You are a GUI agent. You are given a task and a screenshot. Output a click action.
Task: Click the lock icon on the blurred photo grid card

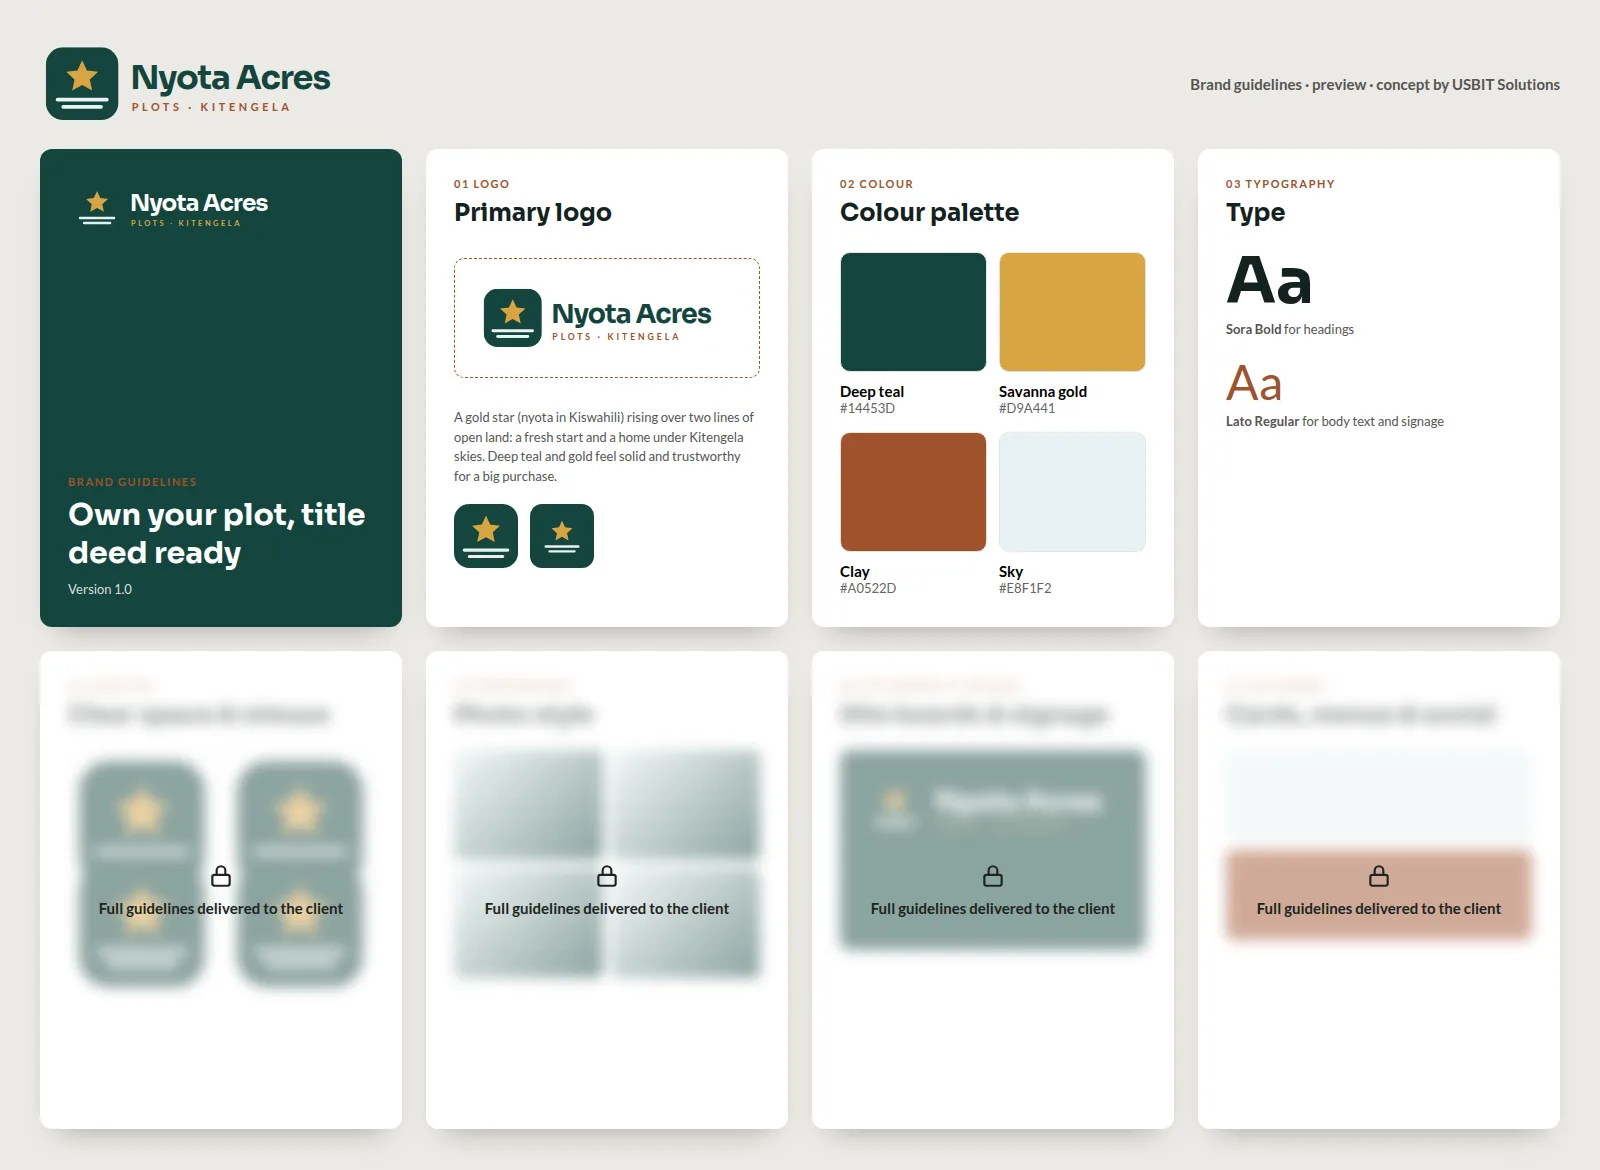point(607,877)
